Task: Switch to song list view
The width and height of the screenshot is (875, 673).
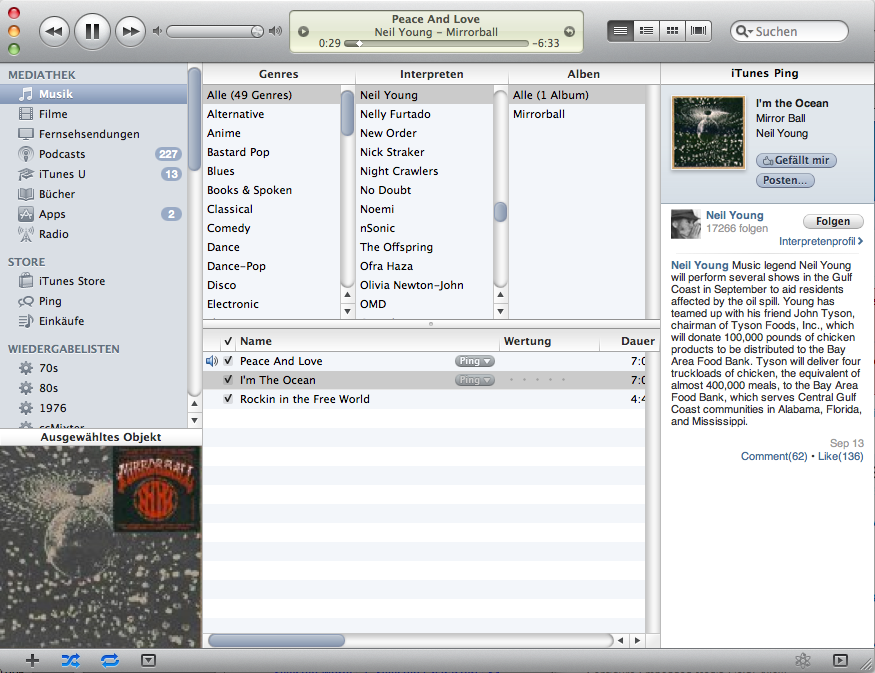Action: [x=620, y=31]
